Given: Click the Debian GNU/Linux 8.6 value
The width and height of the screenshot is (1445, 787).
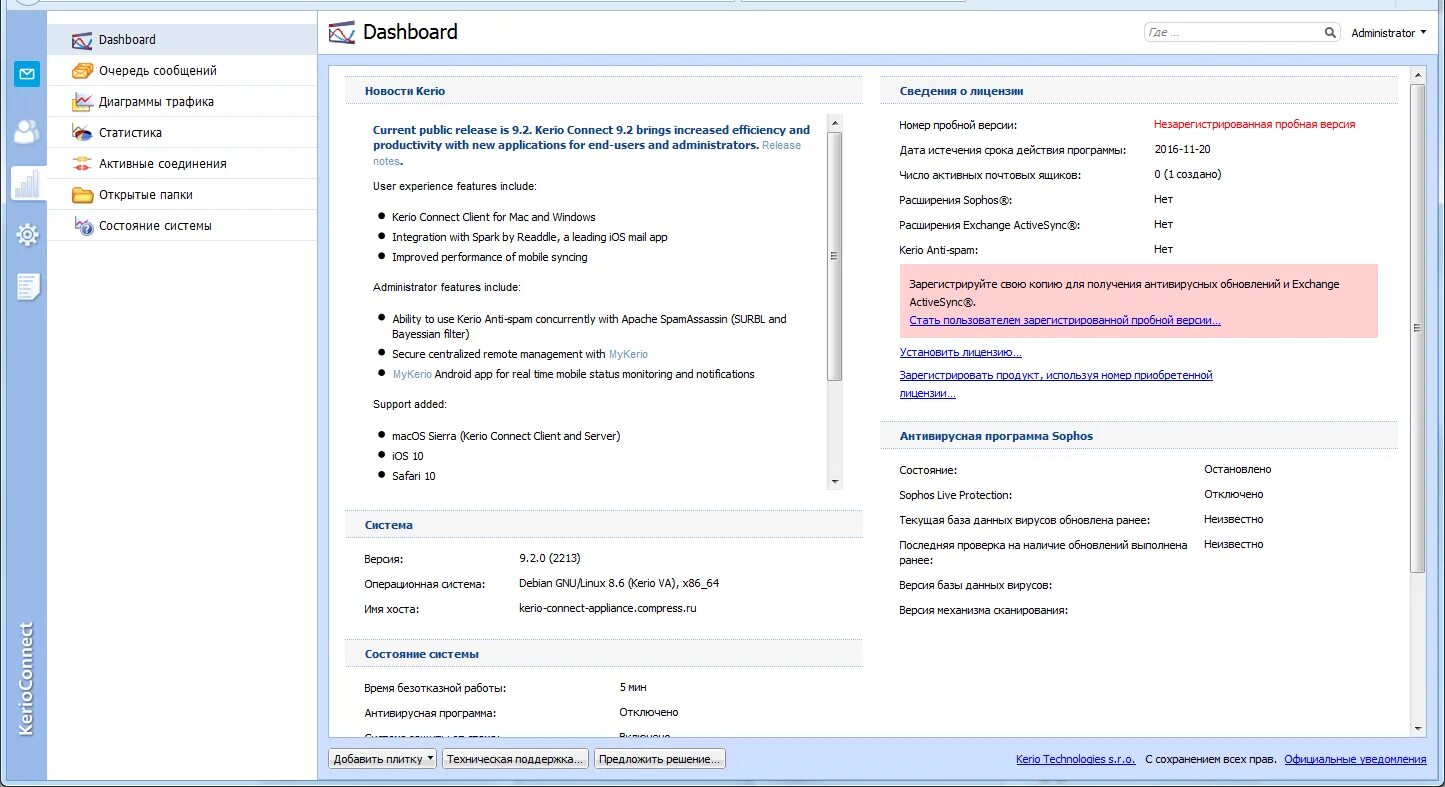Looking at the screenshot, I should pos(618,583).
